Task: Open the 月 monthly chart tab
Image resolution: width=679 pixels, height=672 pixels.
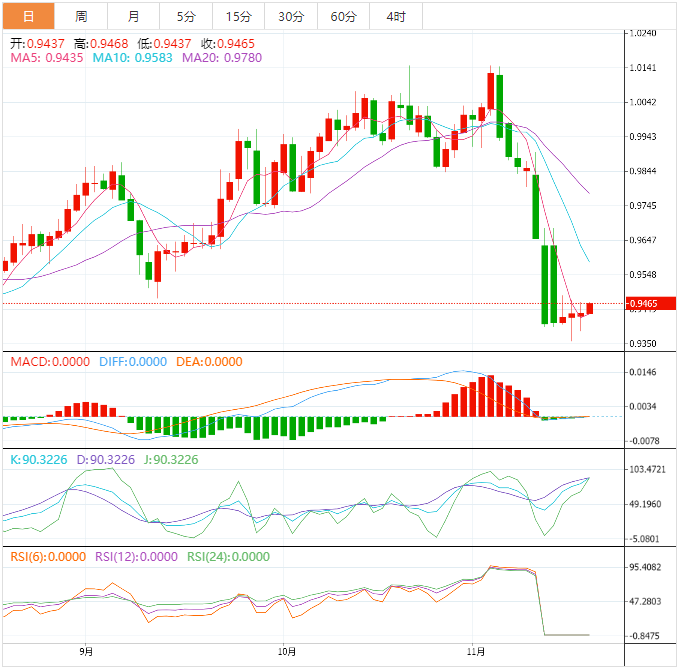Action: pos(133,16)
